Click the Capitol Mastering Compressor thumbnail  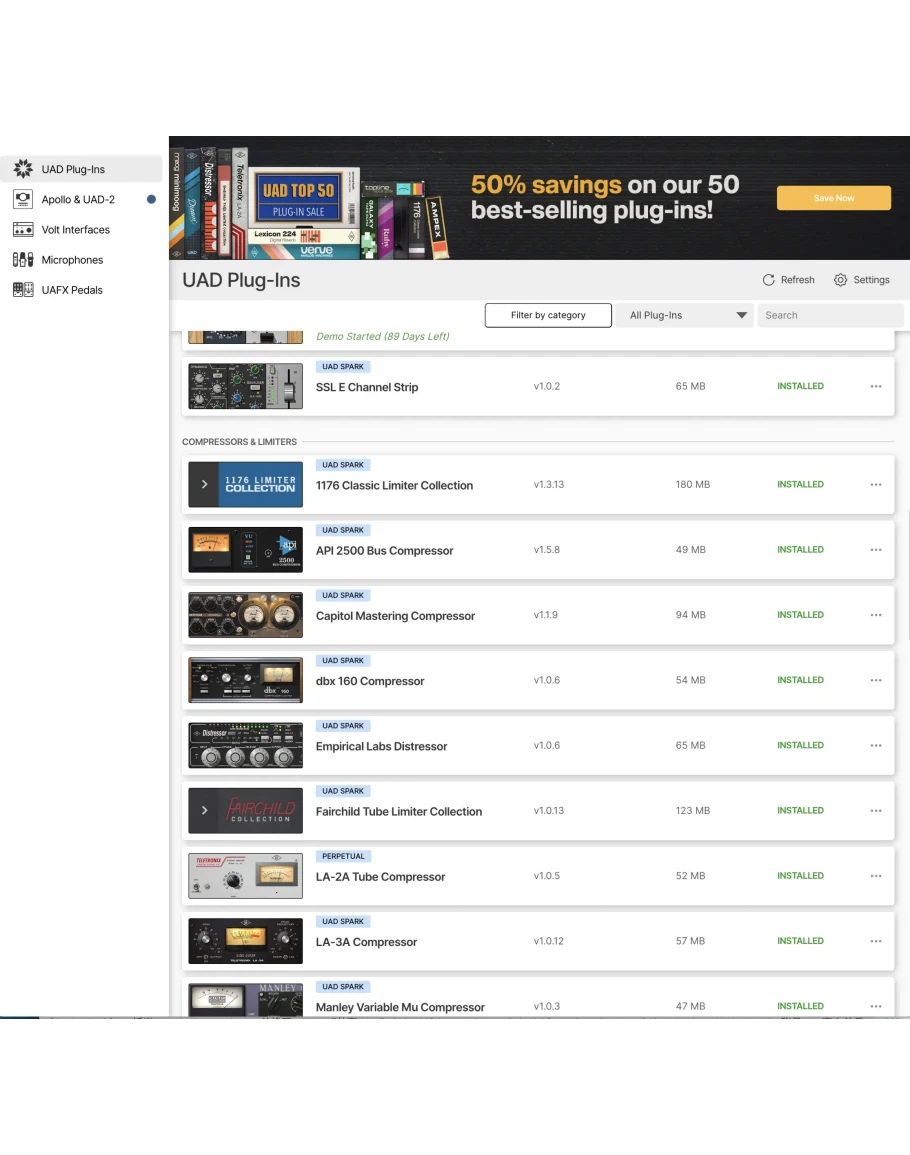click(x=245, y=615)
